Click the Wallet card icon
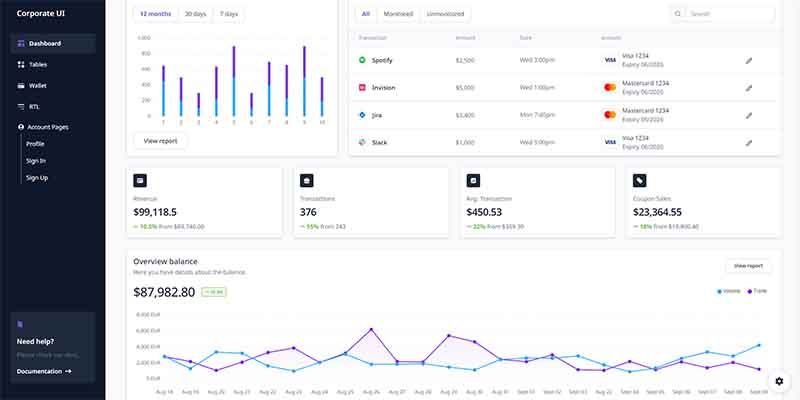Image resolution: width=800 pixels, height=400 pixels. (21, 86)
